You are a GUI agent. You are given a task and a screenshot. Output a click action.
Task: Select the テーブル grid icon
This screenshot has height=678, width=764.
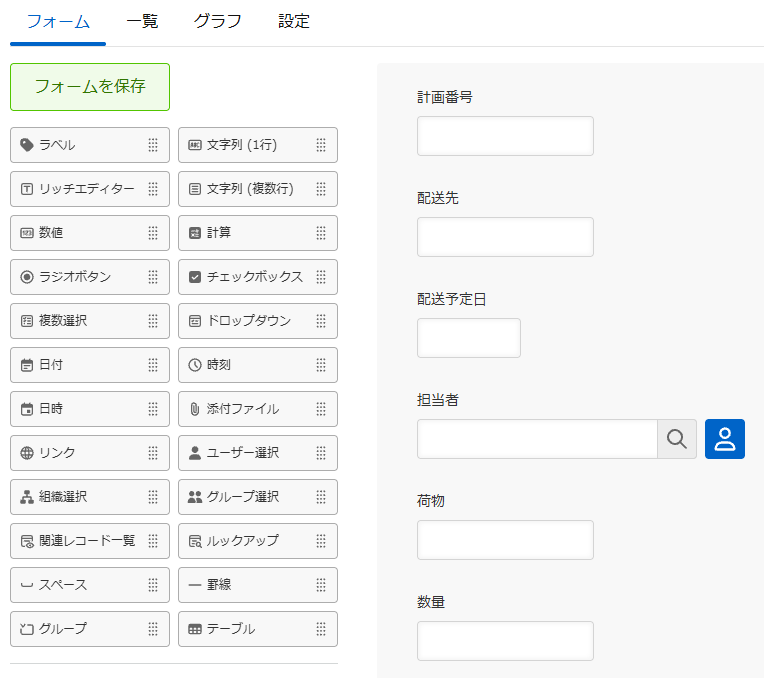[x=195, y=629]
